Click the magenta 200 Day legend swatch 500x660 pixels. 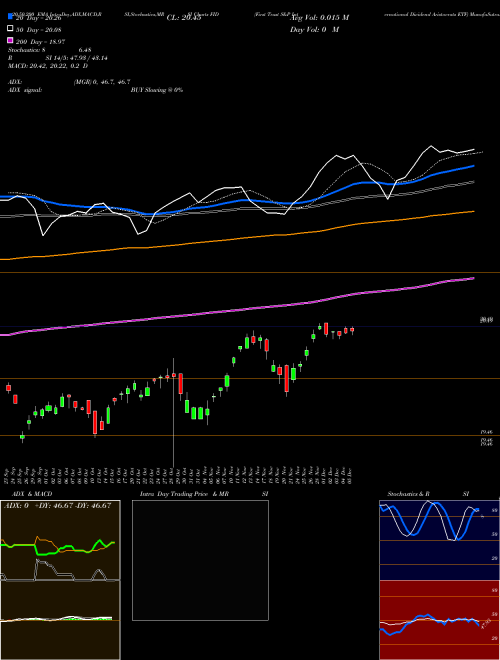[10, 40]
